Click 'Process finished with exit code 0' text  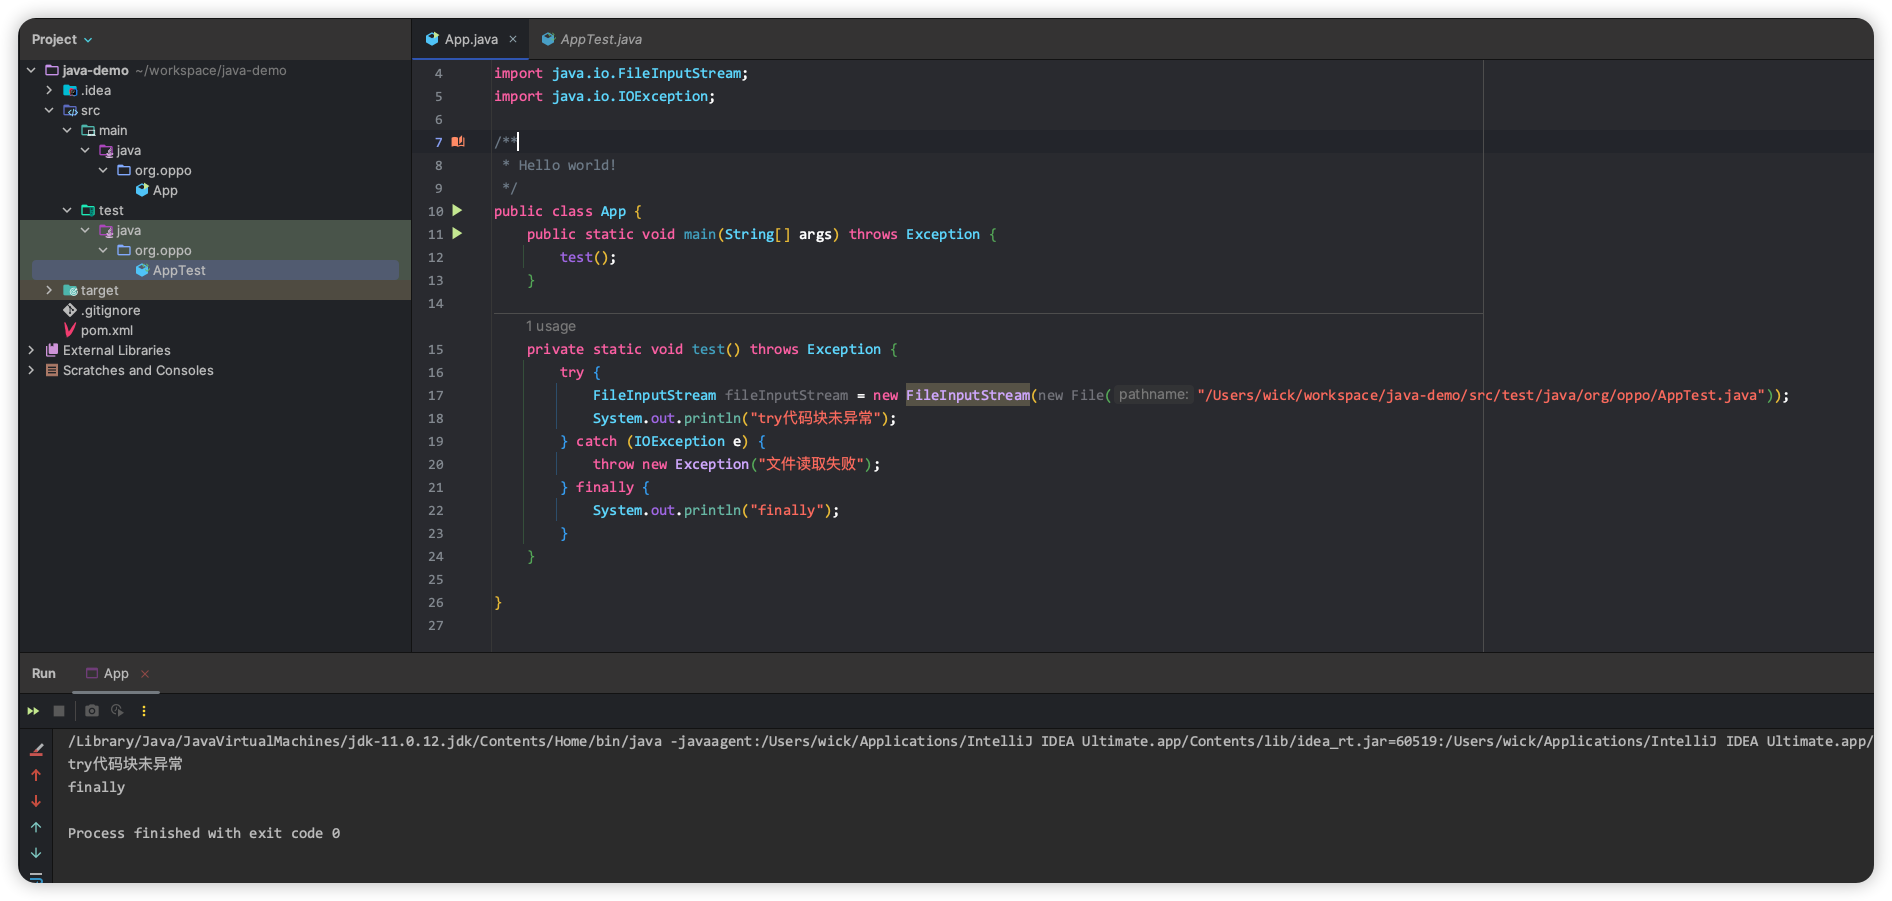(x=204, y=833)
